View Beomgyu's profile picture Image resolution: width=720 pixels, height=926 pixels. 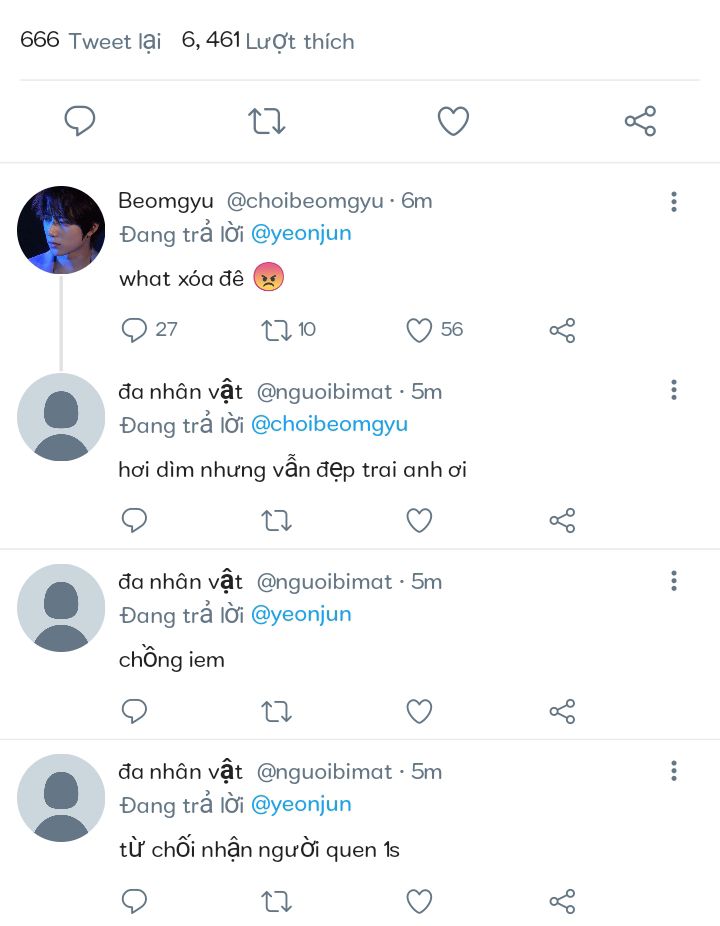pyautogui.click(x=61, y=230)
